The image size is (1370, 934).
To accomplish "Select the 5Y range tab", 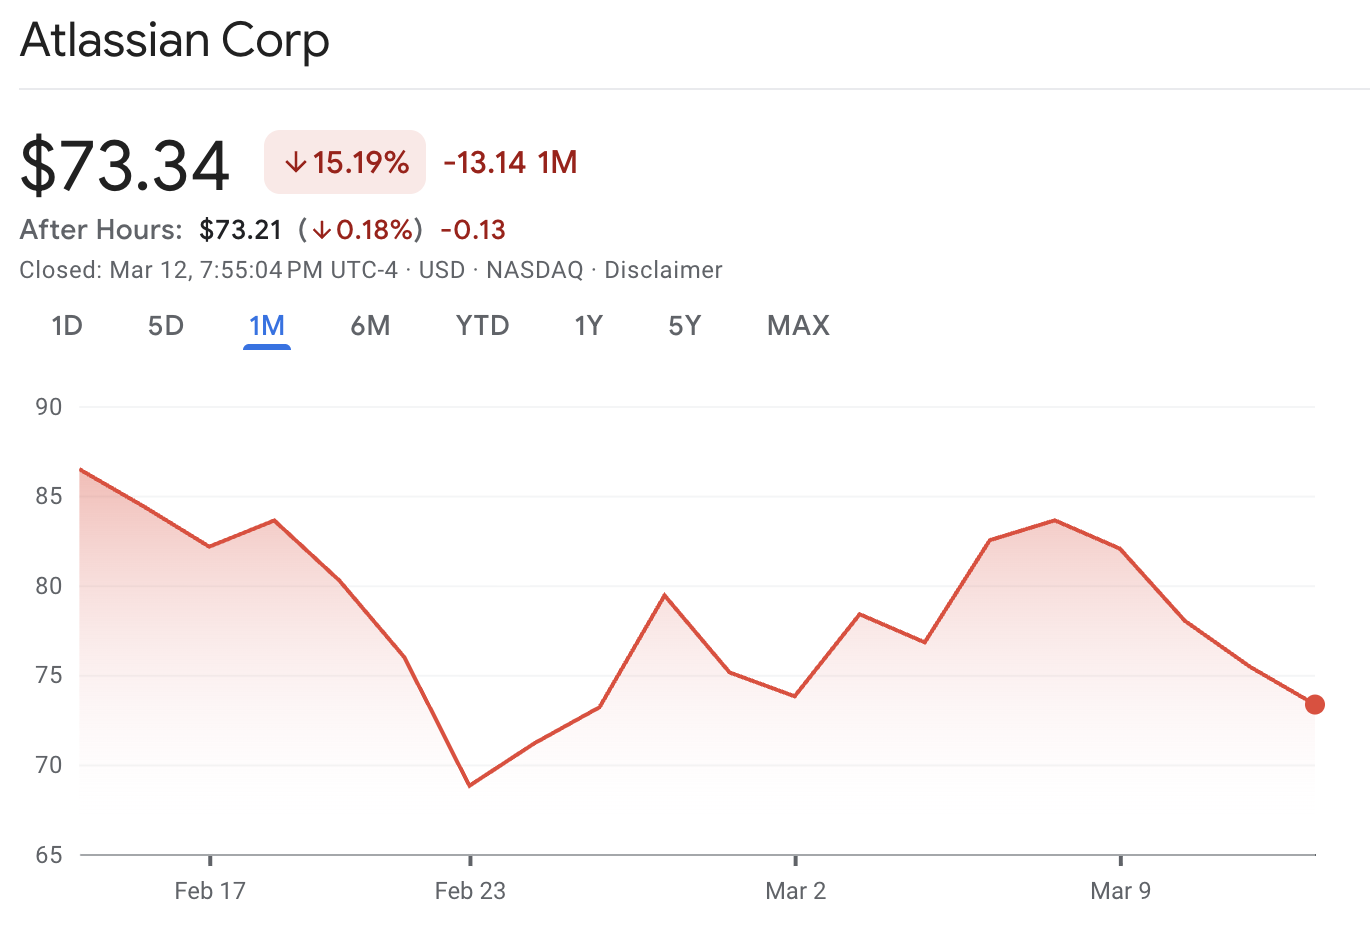I will point(685,326).
